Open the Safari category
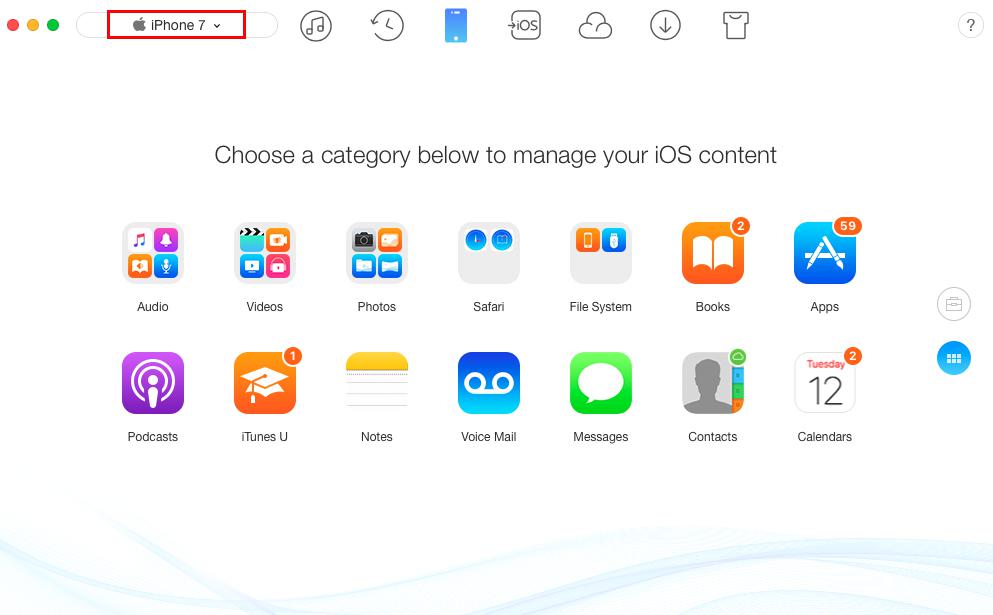The width and height of the screenshot is (993, 615). (x=489, y=253)
